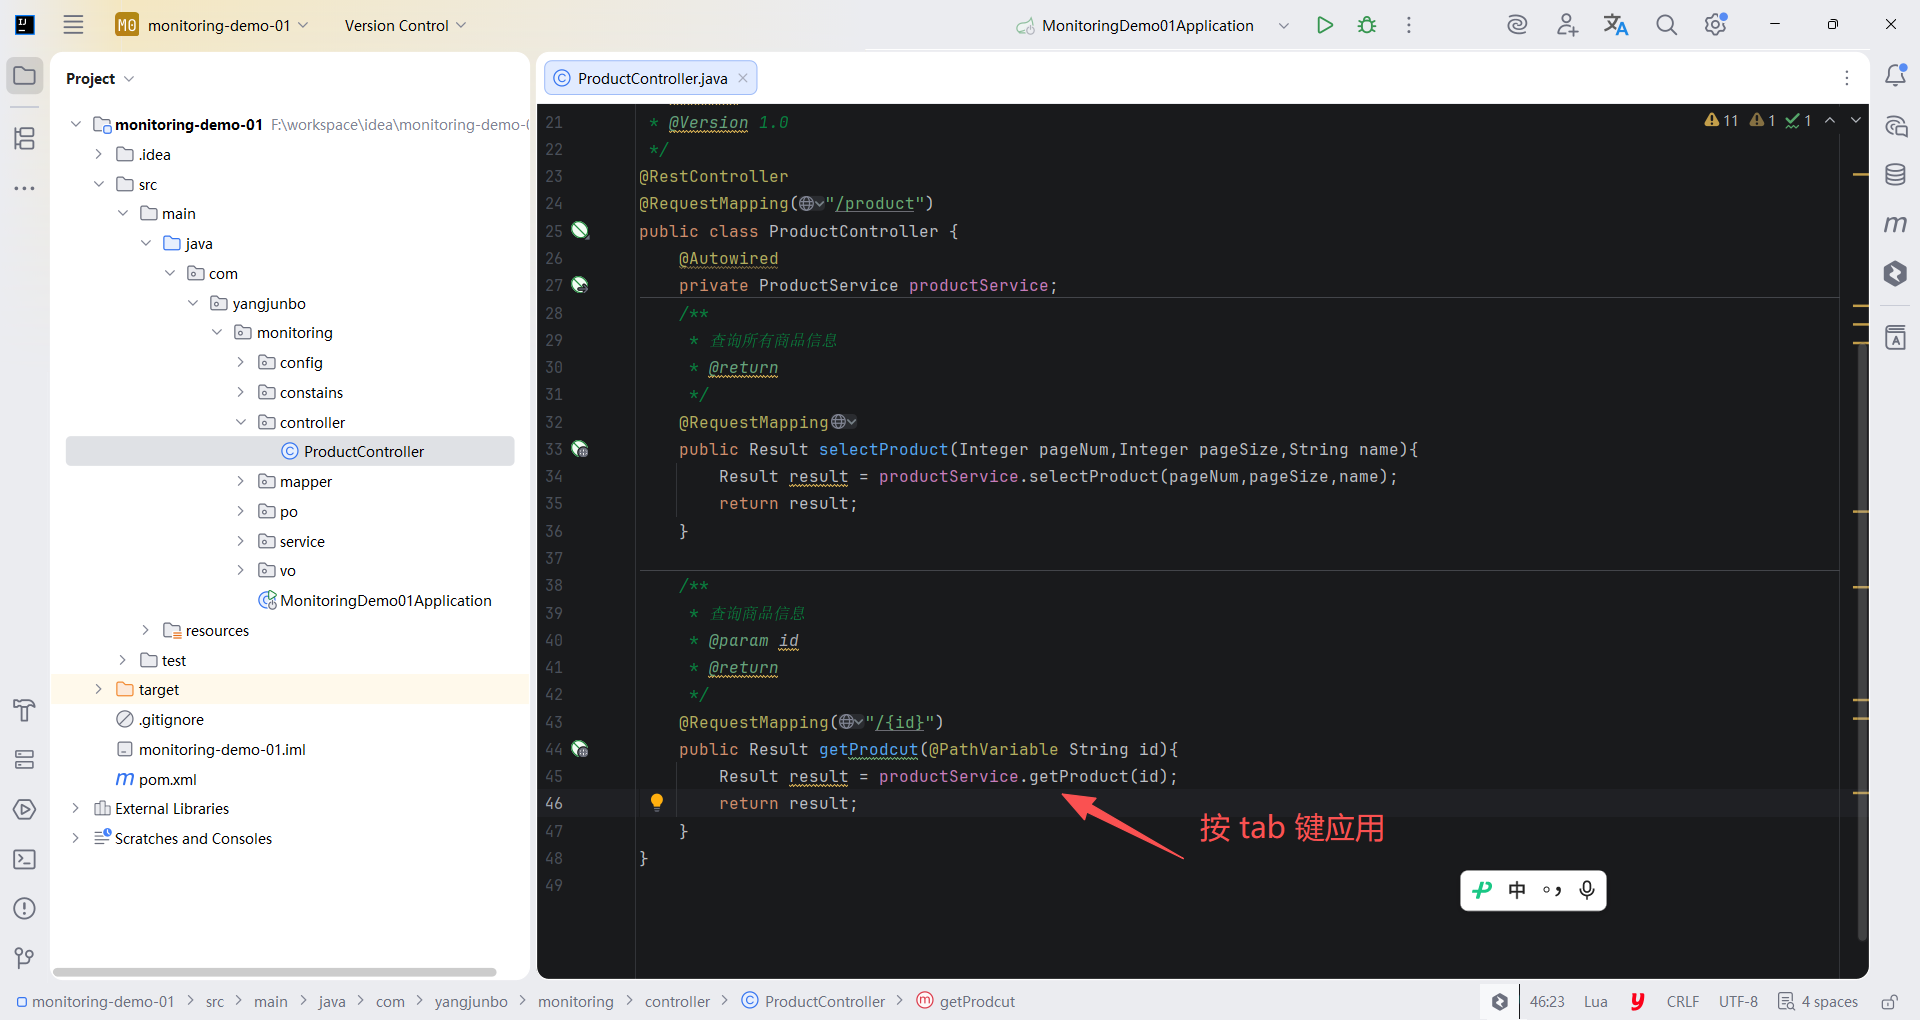The height and width of the screenshot is (1020, 1920).
Task: Show more tool windows ellipsis icon
Action: click(x=25, y=188)
